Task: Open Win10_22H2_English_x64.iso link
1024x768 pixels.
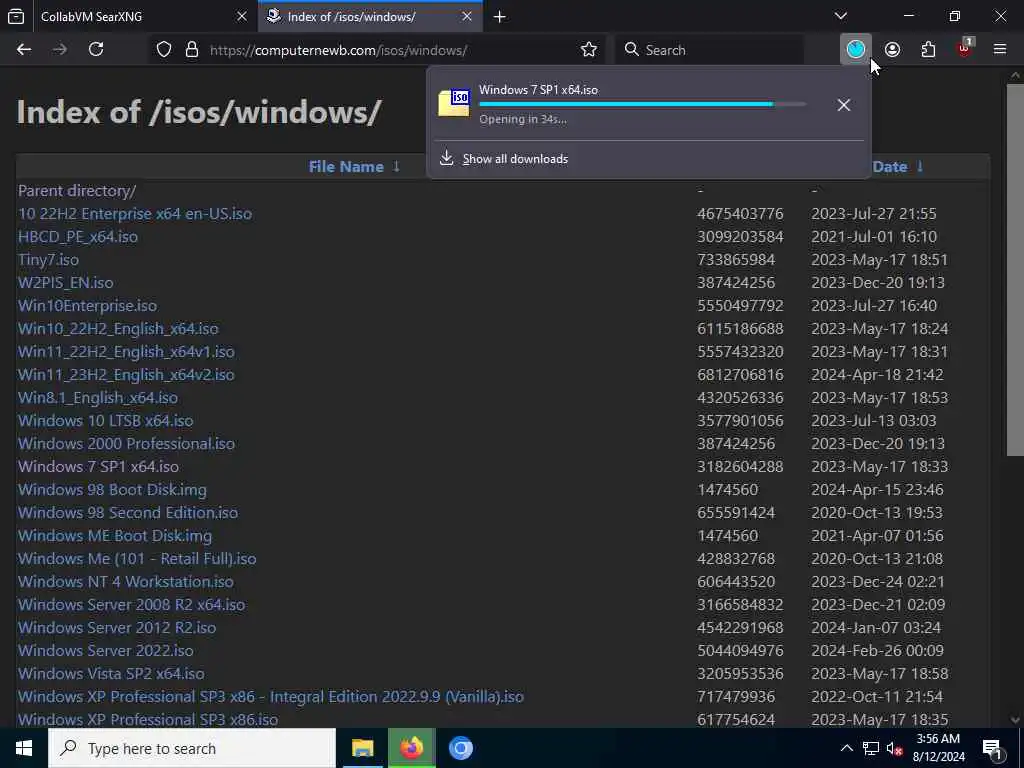Action: (x=118, y=328)
